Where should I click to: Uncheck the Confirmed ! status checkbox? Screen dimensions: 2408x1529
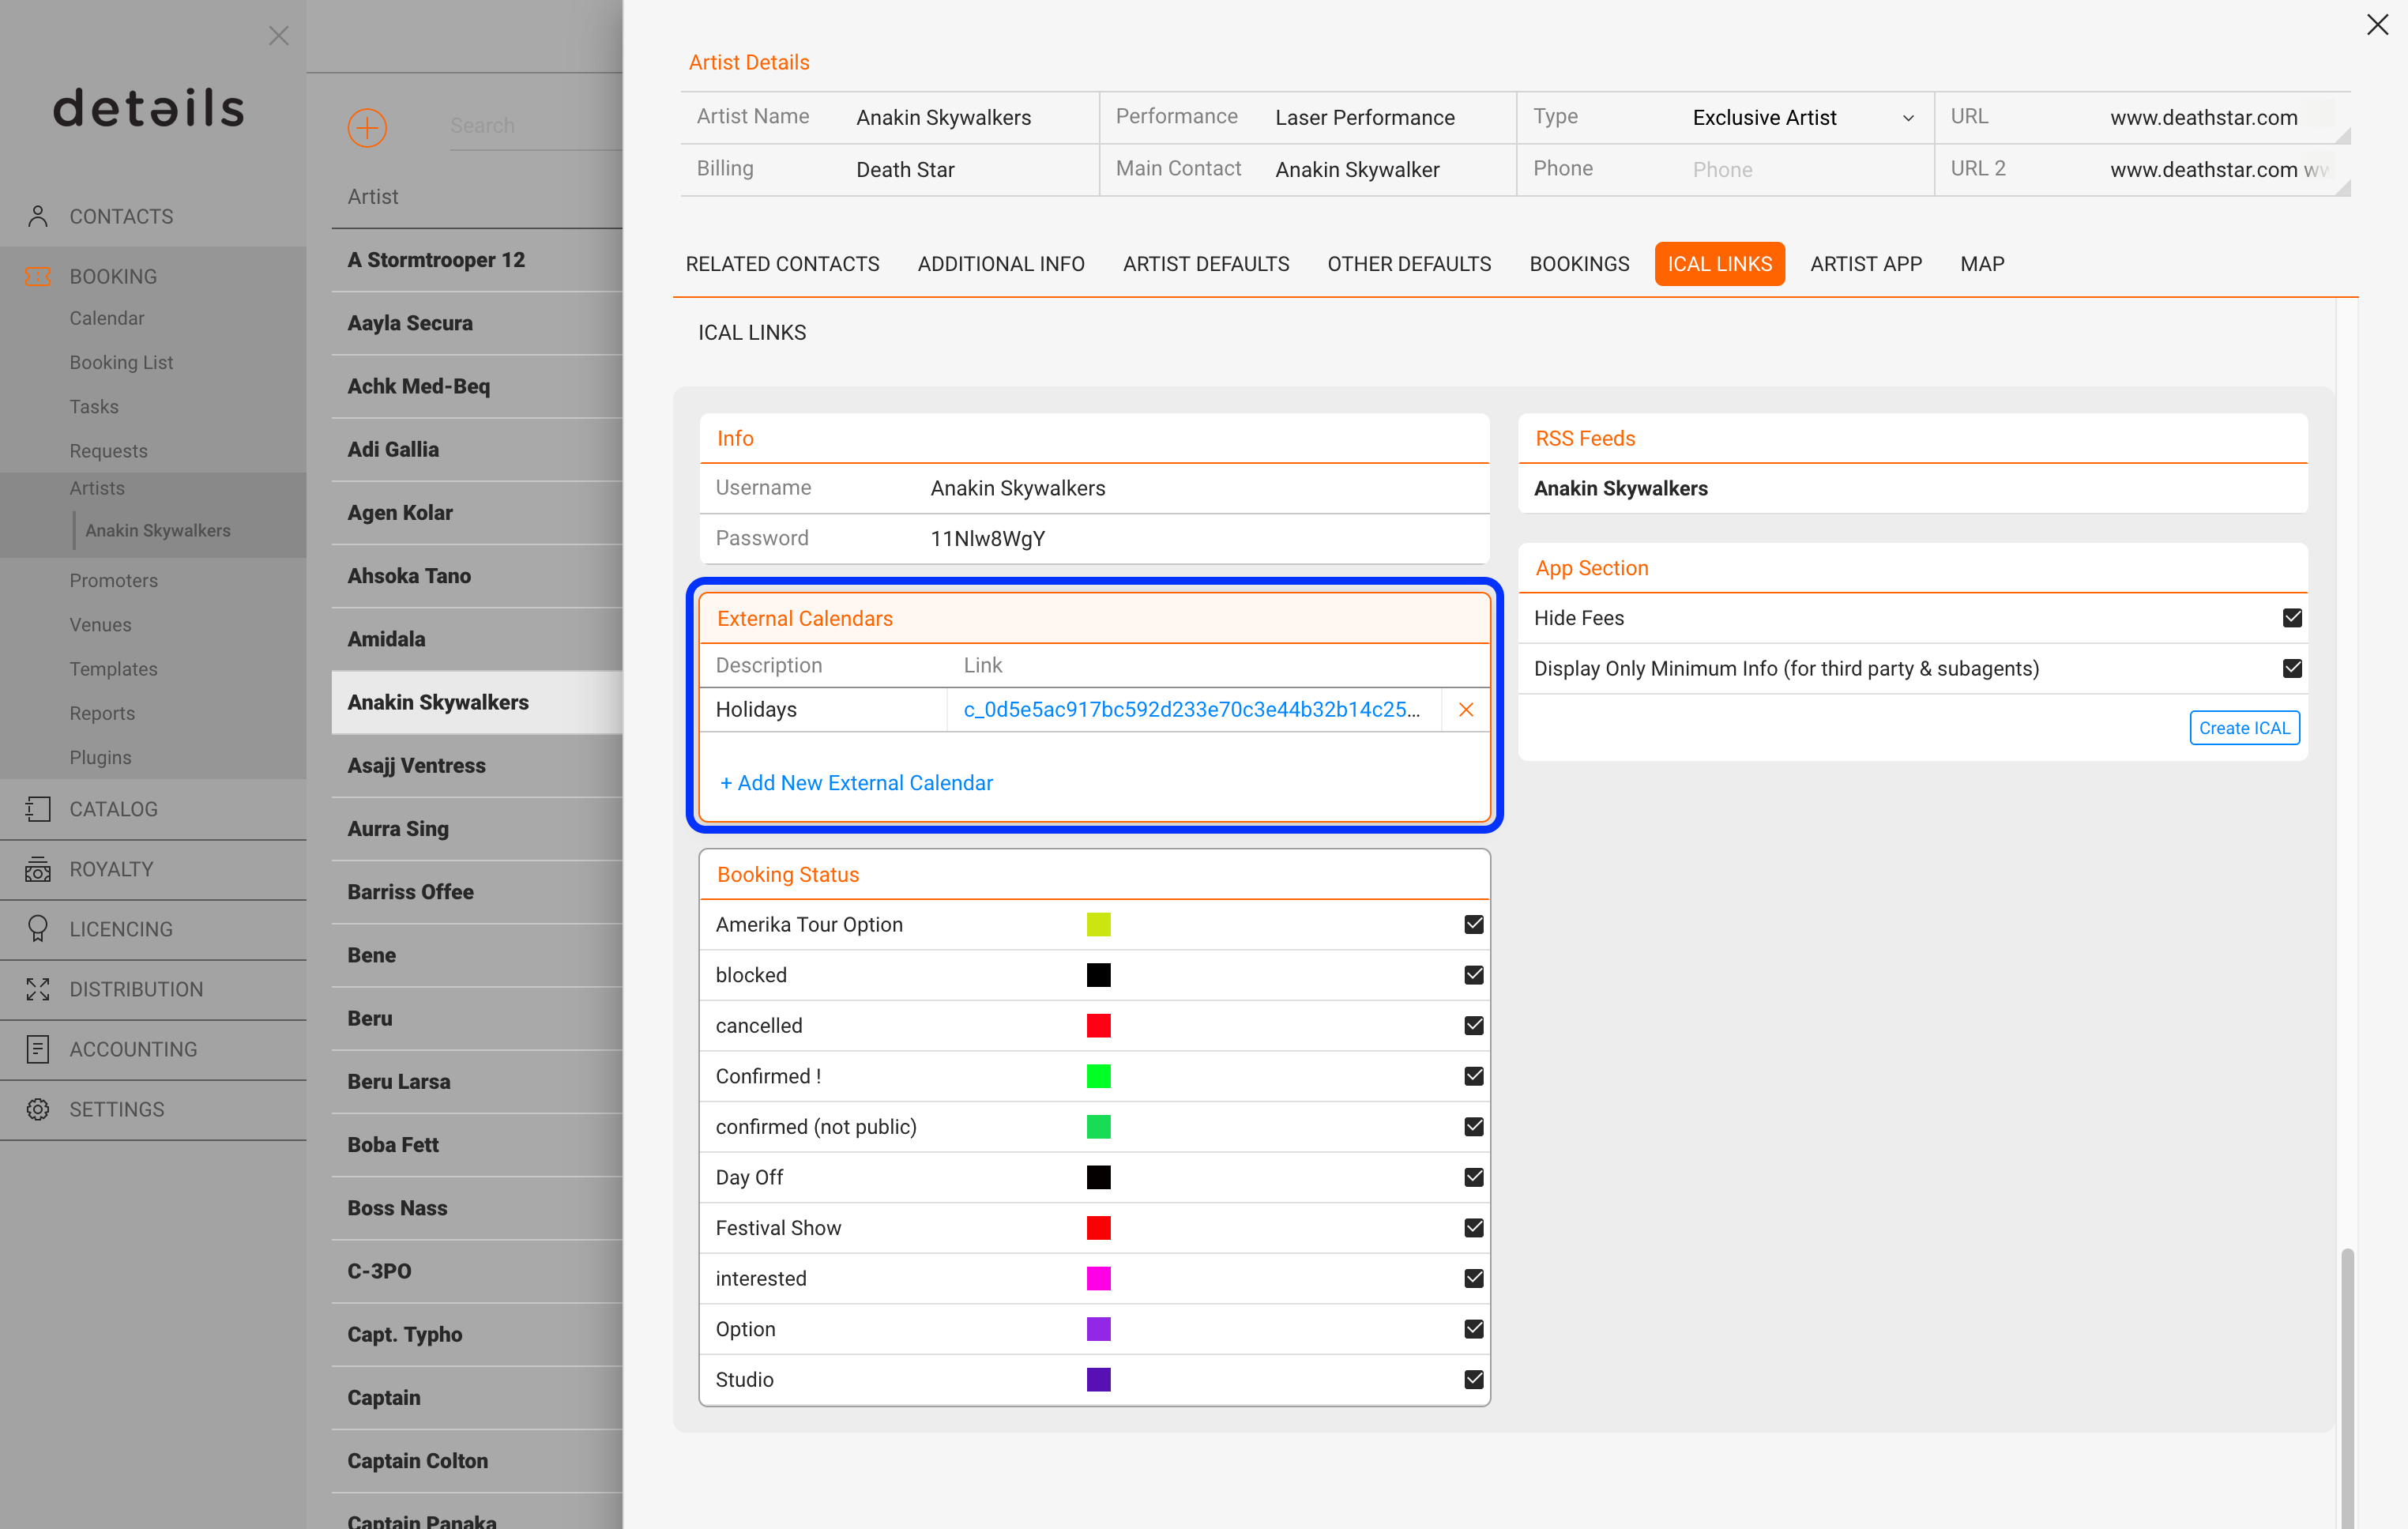tap(1474, 1076)
